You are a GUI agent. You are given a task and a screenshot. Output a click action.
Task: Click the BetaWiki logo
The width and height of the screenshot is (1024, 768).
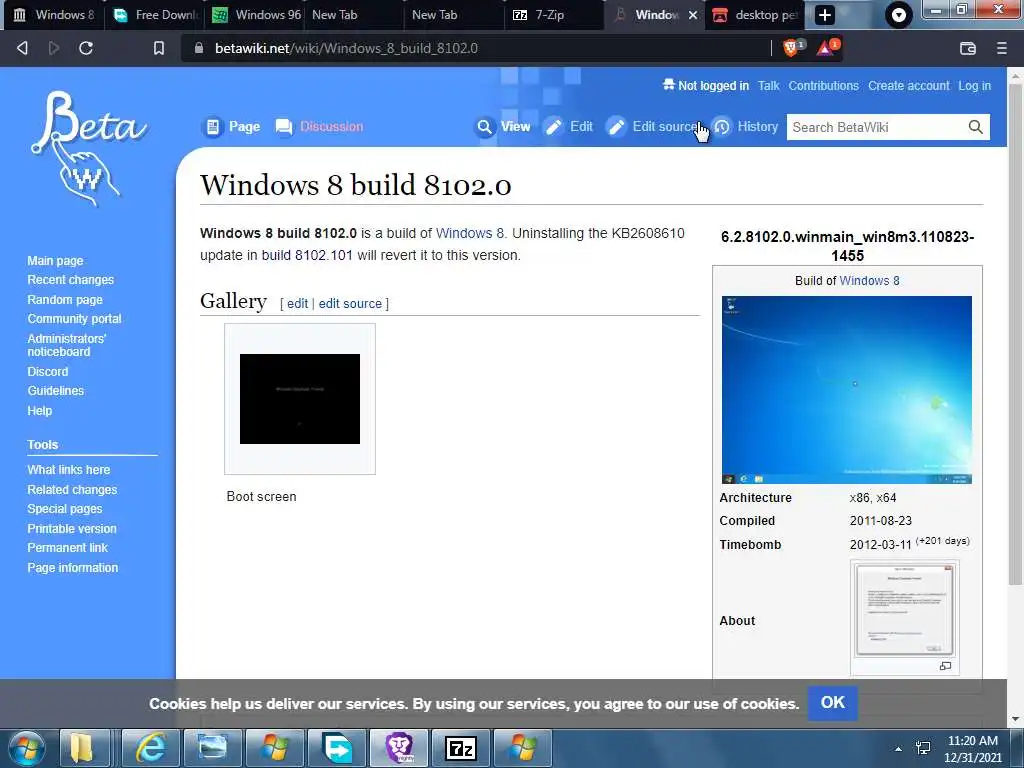click(x=89, y=149)
